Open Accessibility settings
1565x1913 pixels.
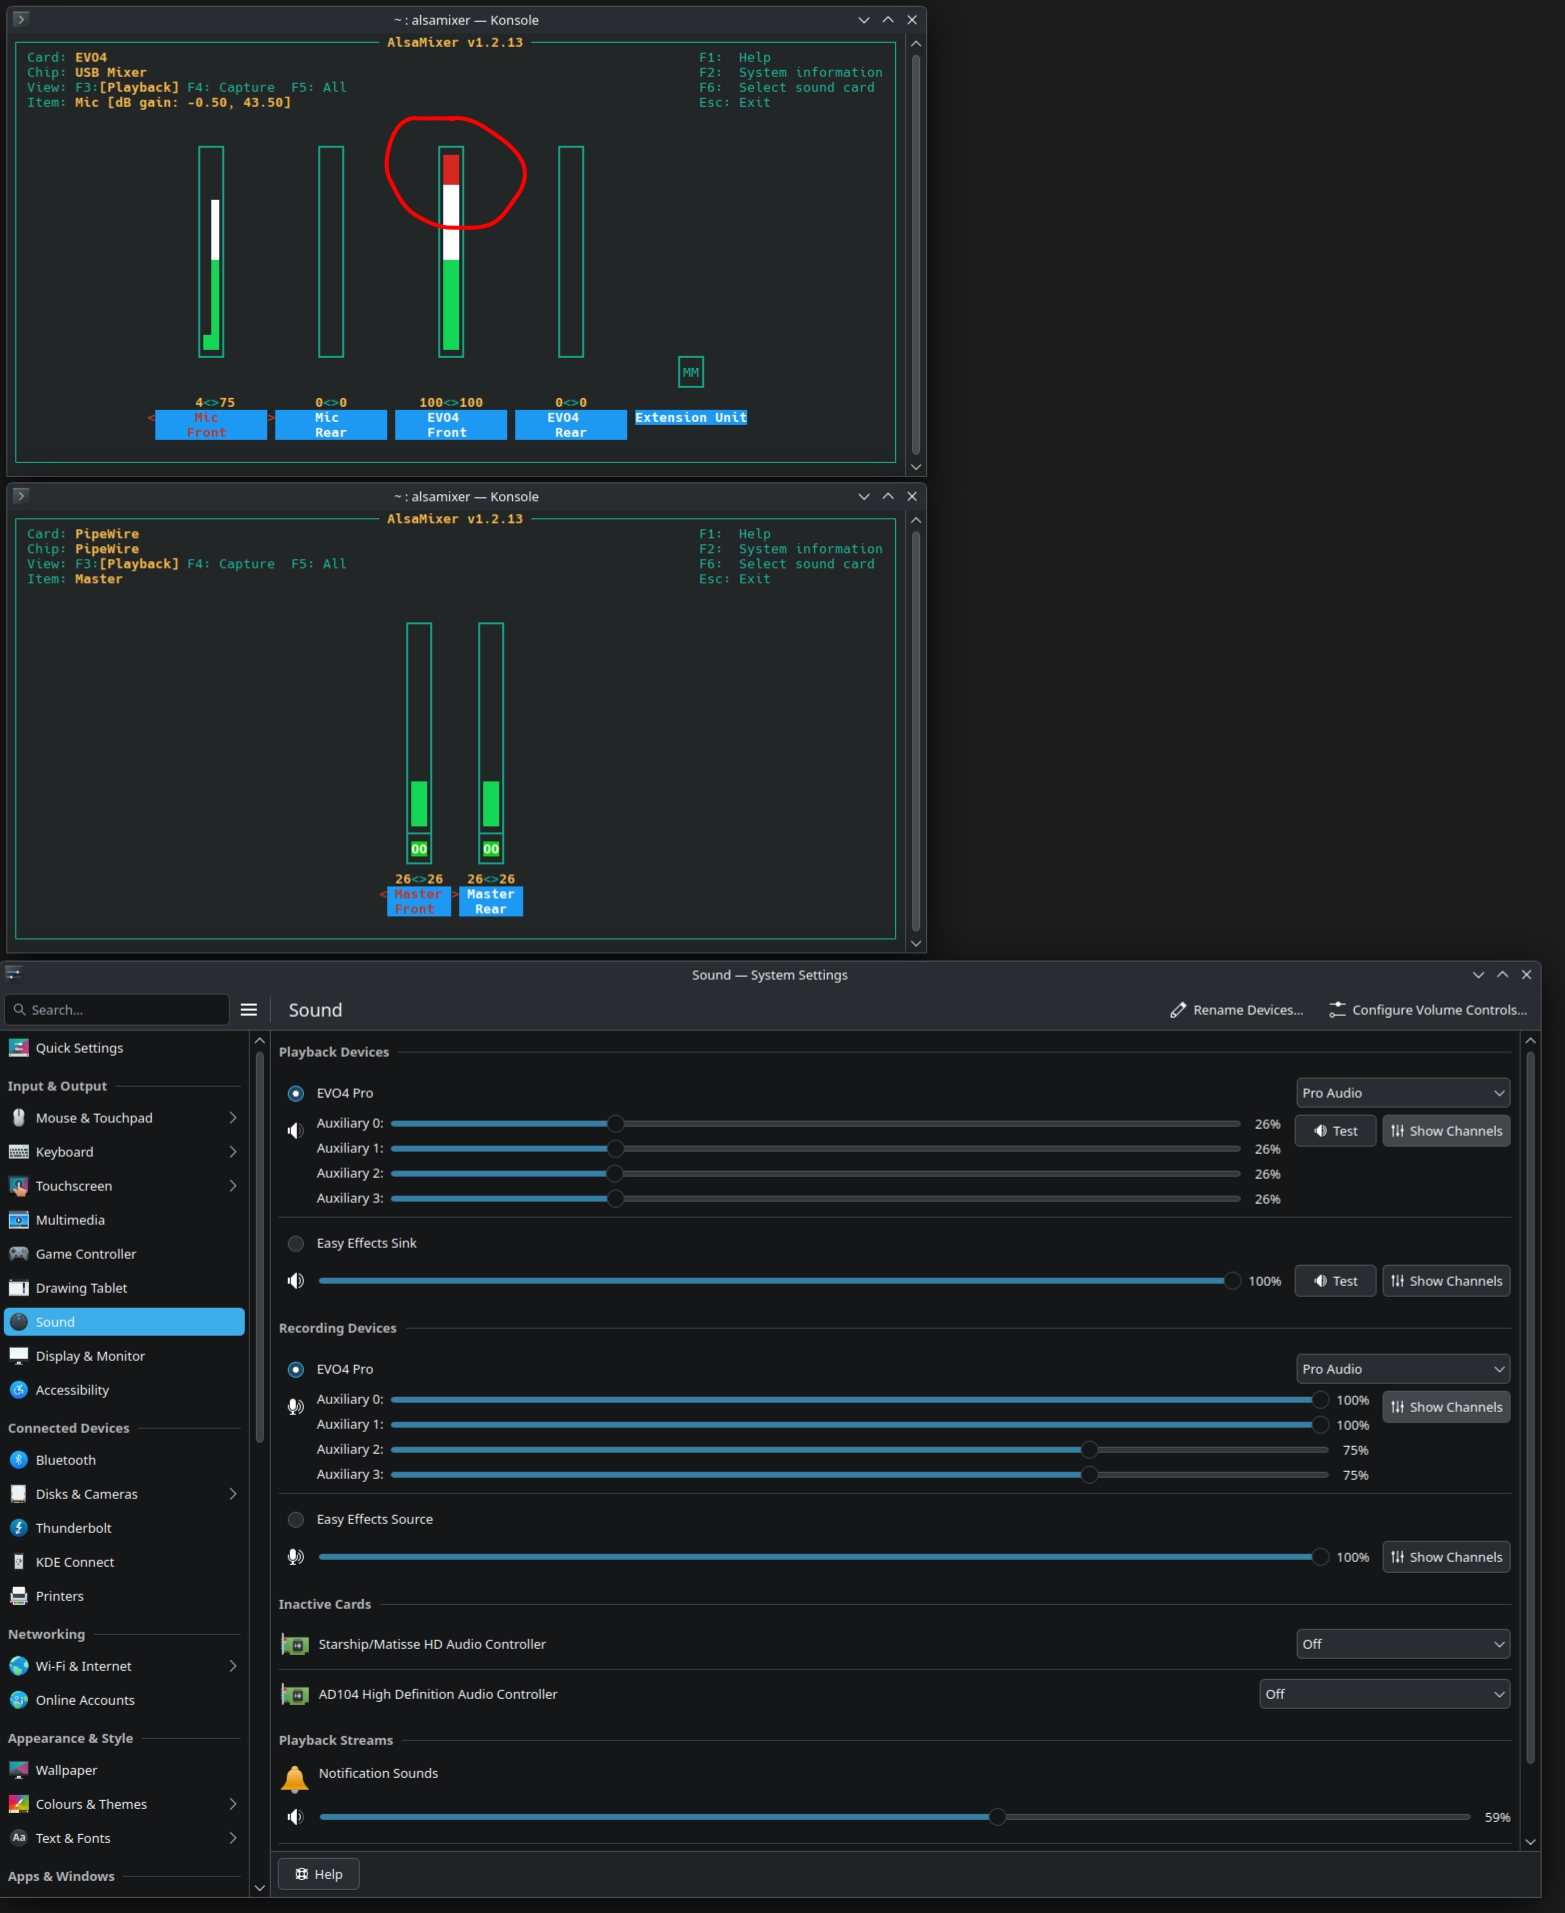coord(124,1389)
